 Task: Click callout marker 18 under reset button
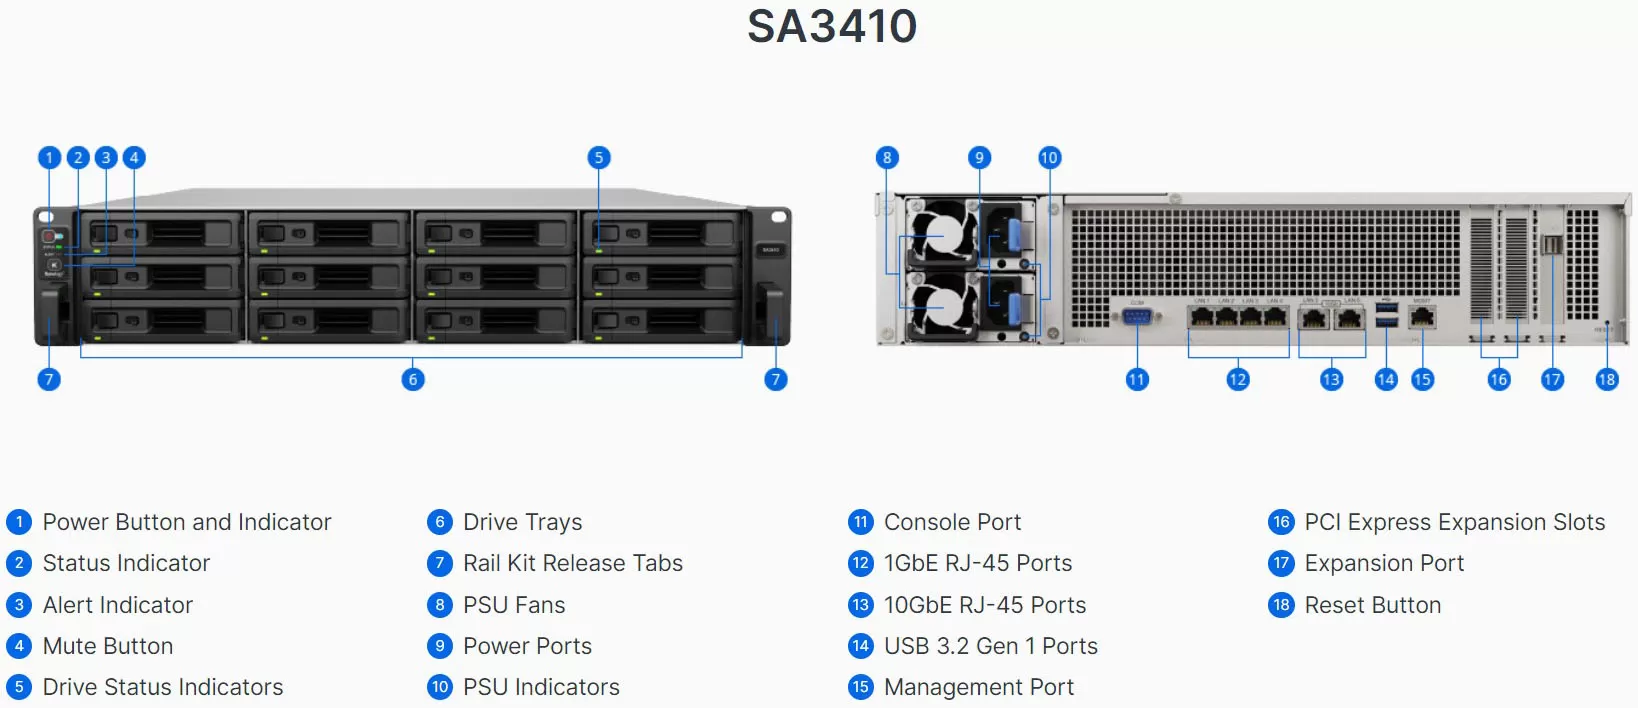coord(1607,380)
